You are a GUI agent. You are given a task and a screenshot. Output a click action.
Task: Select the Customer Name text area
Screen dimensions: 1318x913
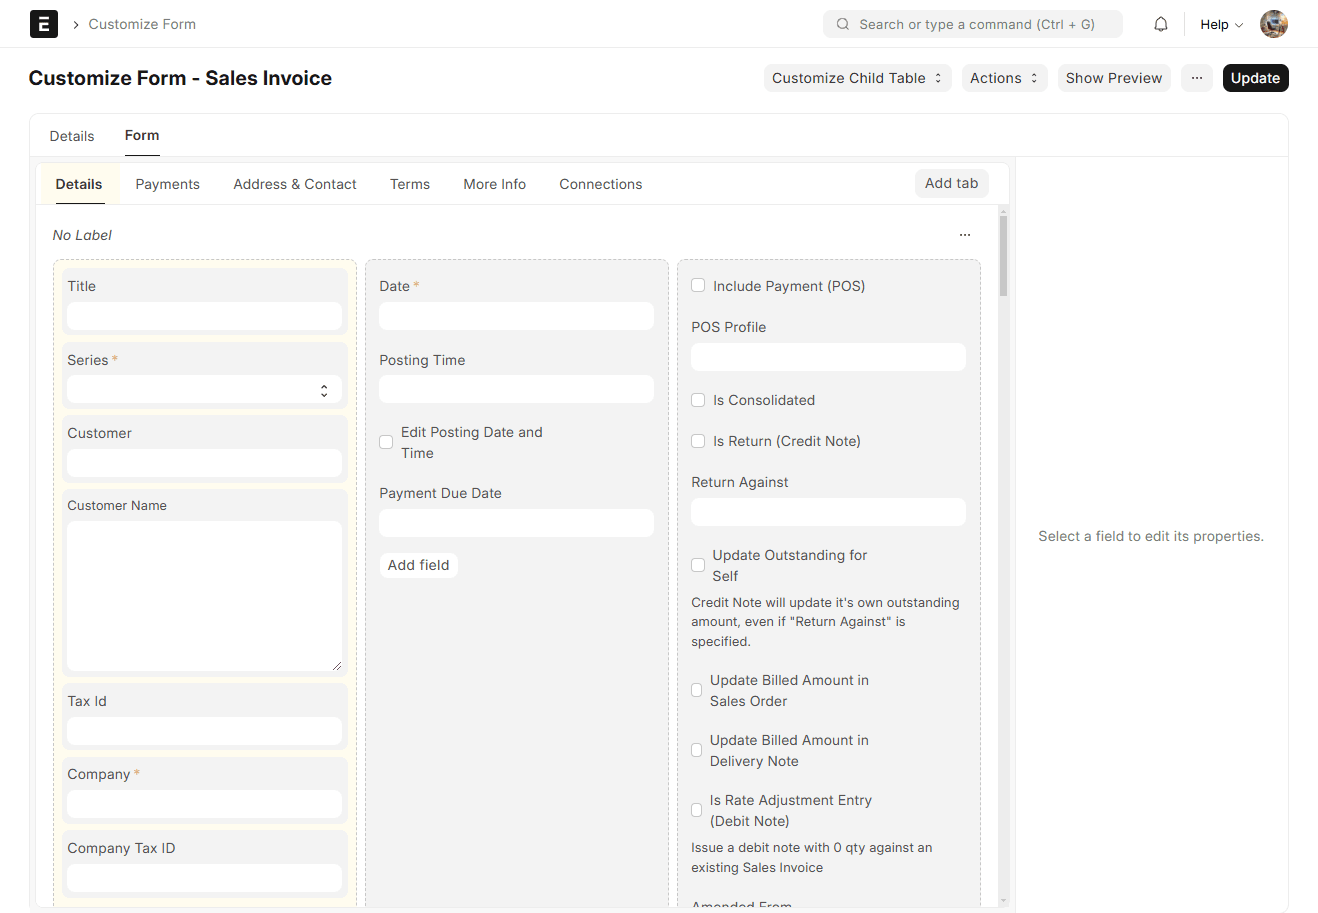pyautogui.click(x=204, y=596)
